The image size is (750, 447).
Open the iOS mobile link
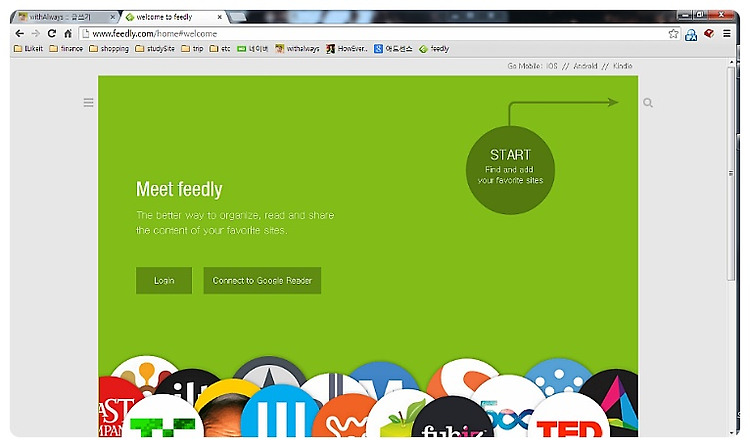pyautogui.click(x=551, y=66)
